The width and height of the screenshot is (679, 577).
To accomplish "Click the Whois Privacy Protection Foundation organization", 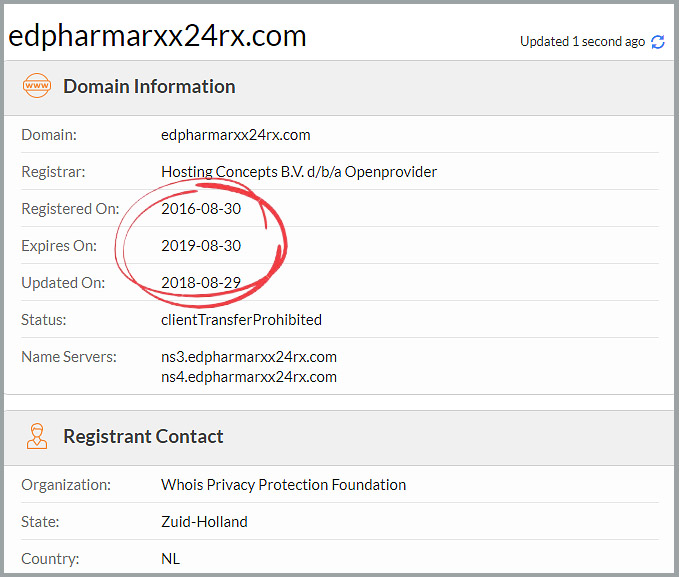I will 283,485.
